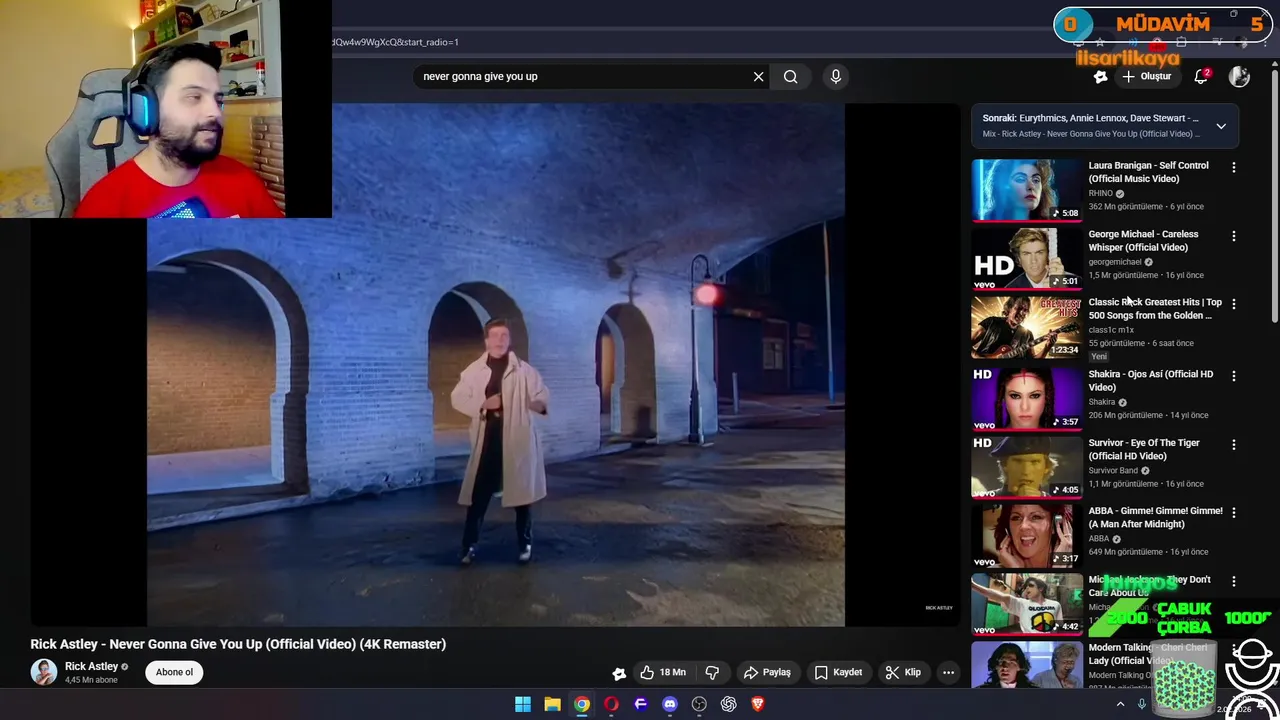Open options menu for Laura Branigan video
Viewport: 1280px width, 720px height.
tap(1233, 168)
